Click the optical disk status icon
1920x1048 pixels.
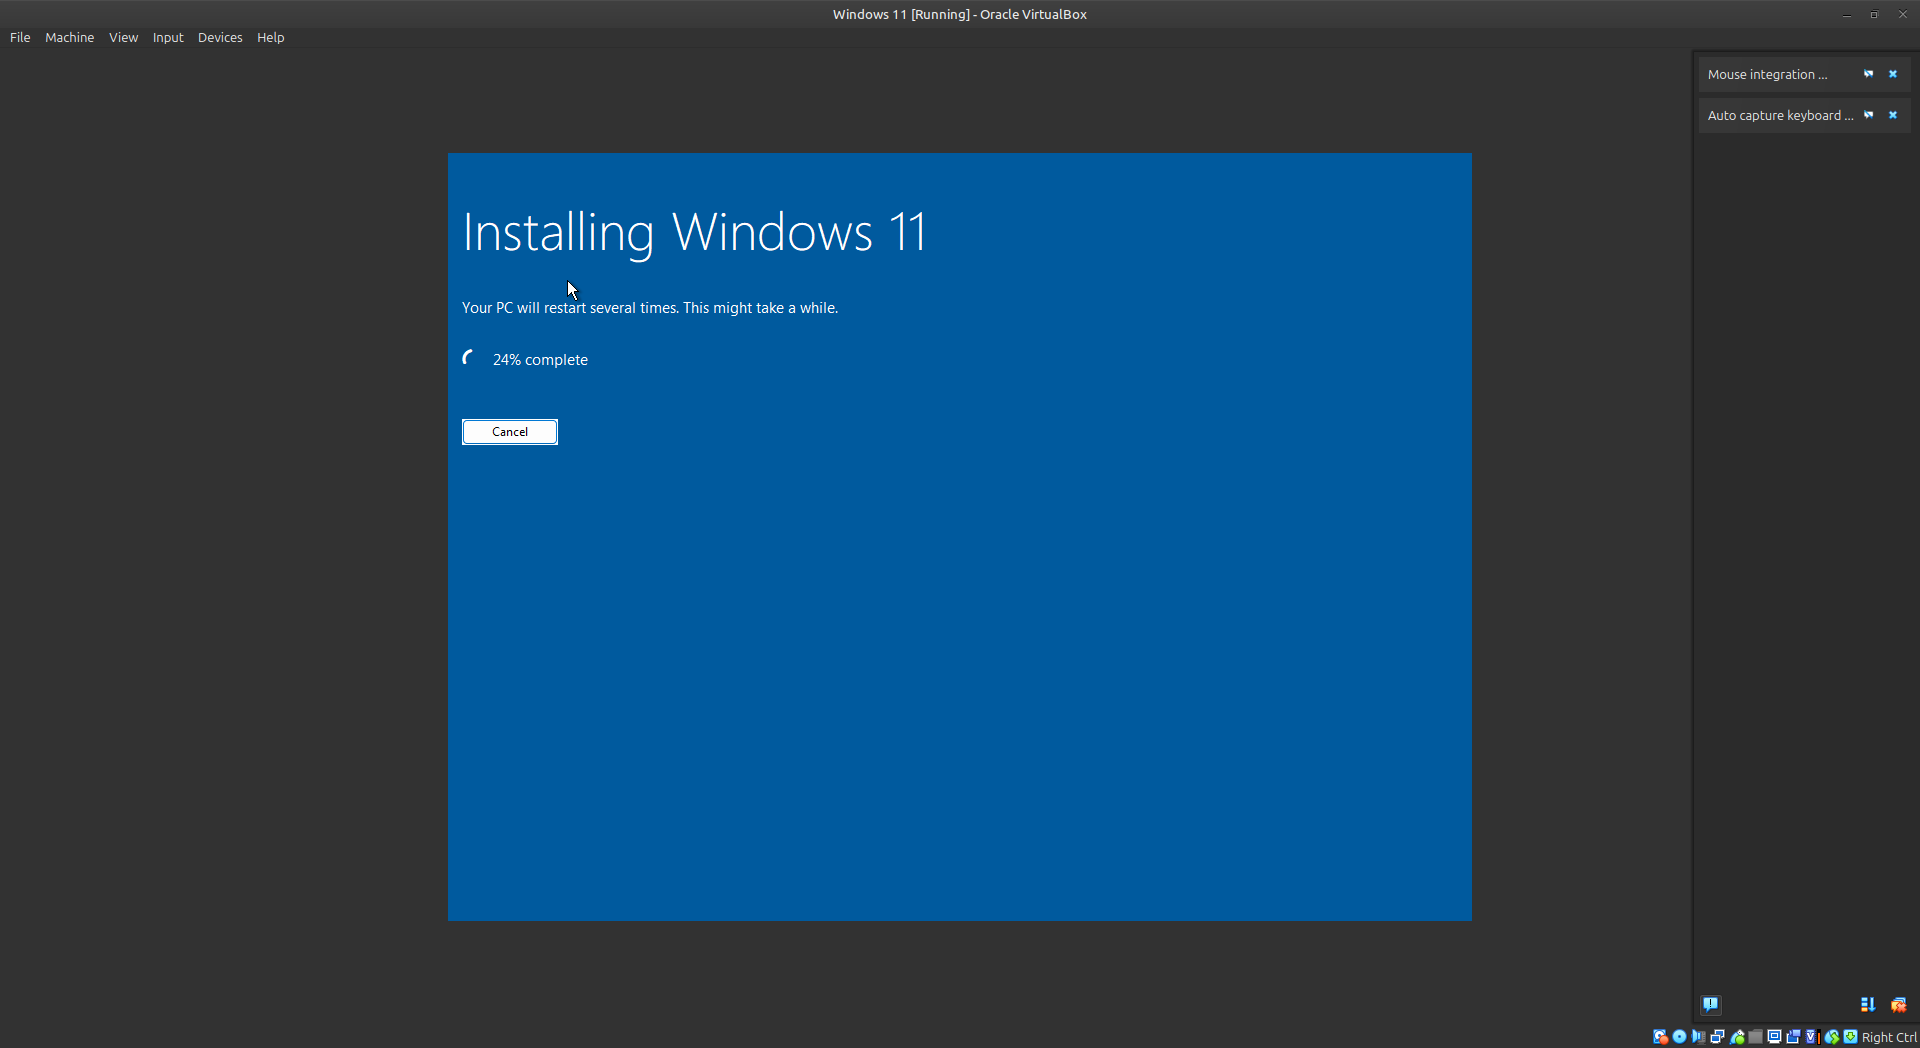tap(1679, 1037)
